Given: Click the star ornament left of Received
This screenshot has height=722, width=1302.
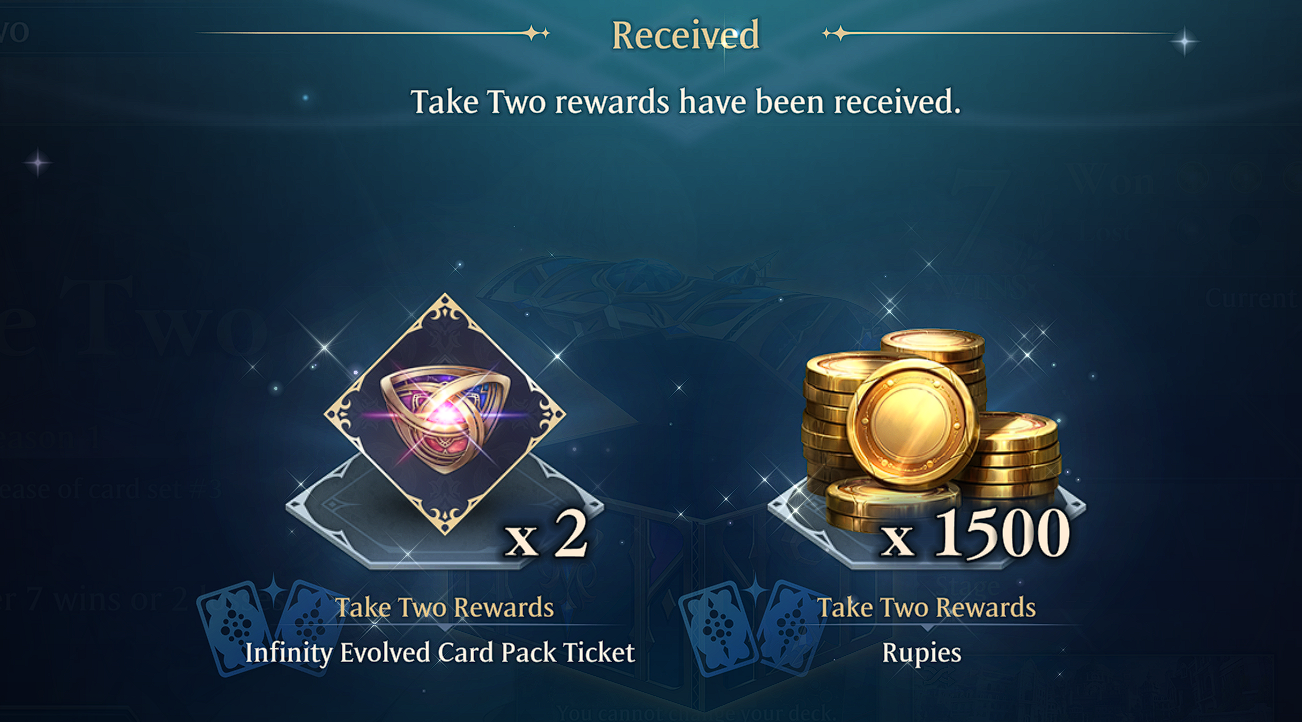Looking at the screenshot, I should pos(537,33).
